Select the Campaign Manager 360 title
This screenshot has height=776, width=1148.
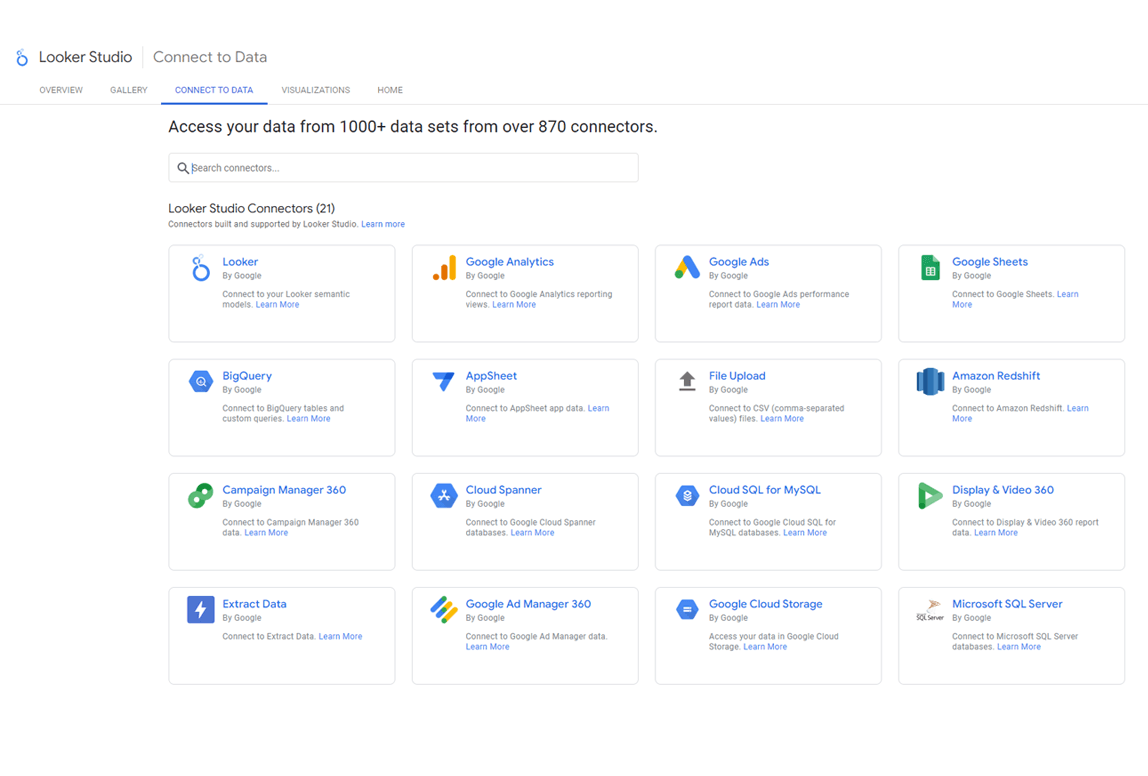[x=284, y=490]
